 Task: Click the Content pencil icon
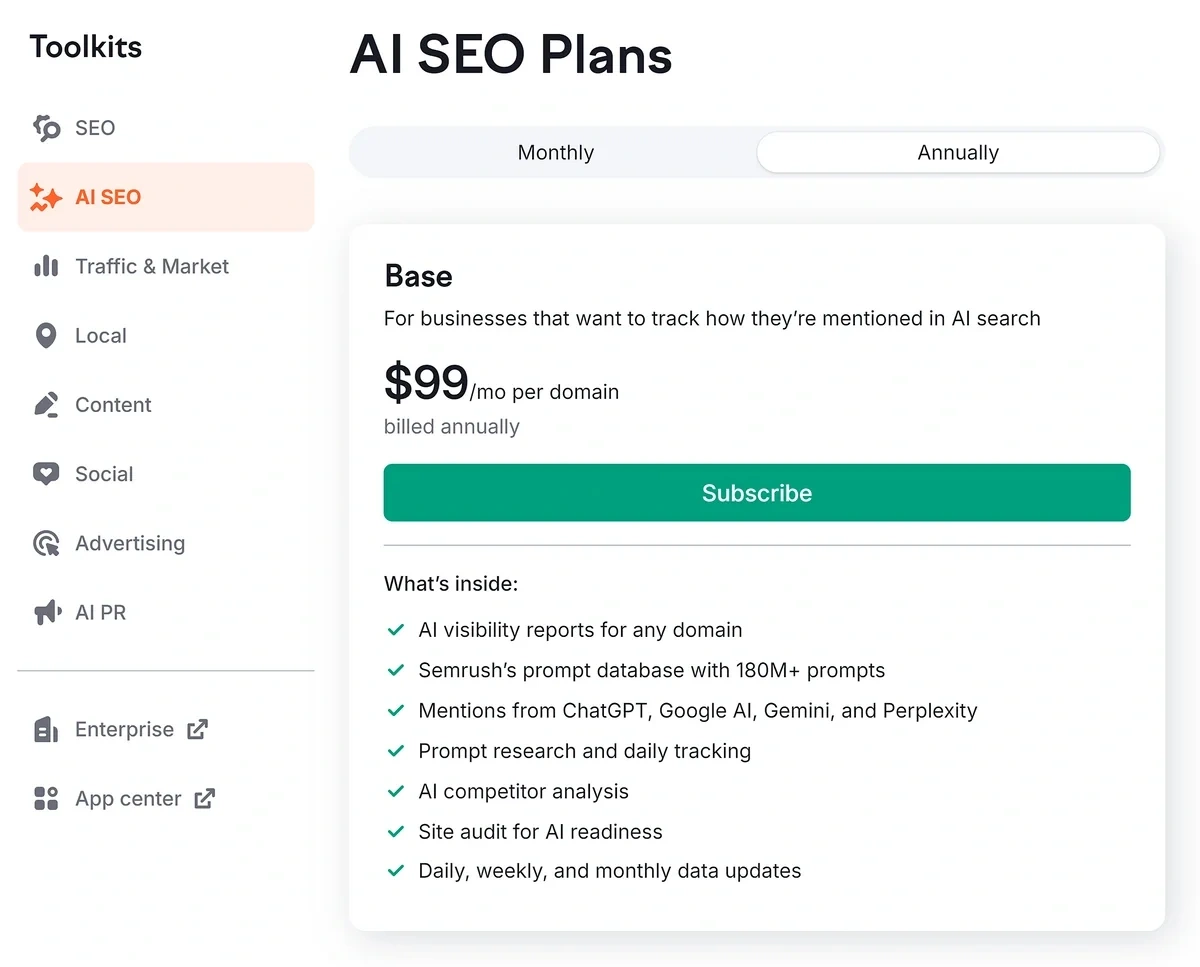coord(46,405)
